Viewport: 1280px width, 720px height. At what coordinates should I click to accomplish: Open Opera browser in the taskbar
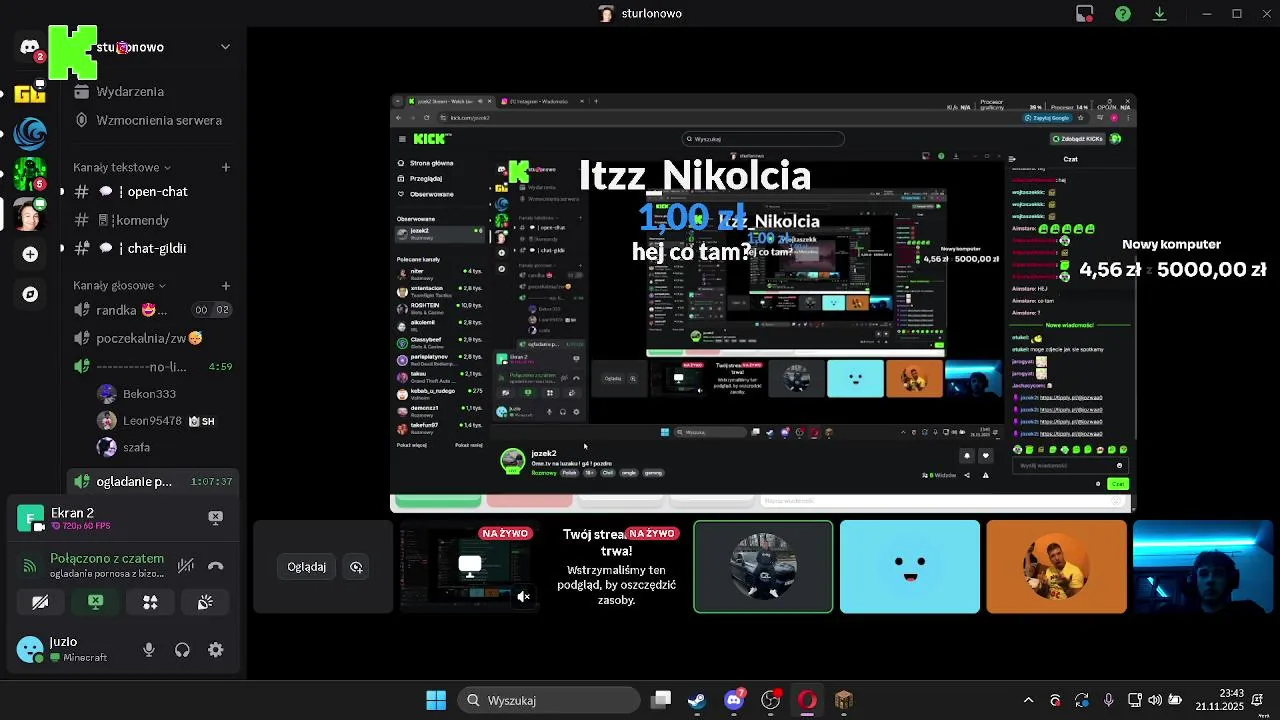coord(807,700)
